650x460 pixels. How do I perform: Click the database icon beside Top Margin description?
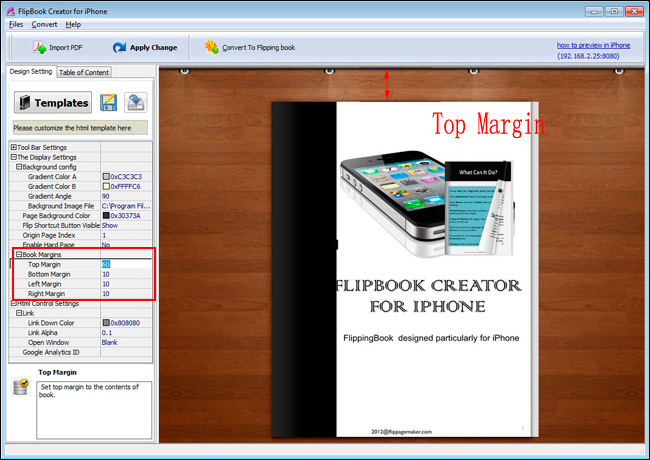(x=20, y=387)
